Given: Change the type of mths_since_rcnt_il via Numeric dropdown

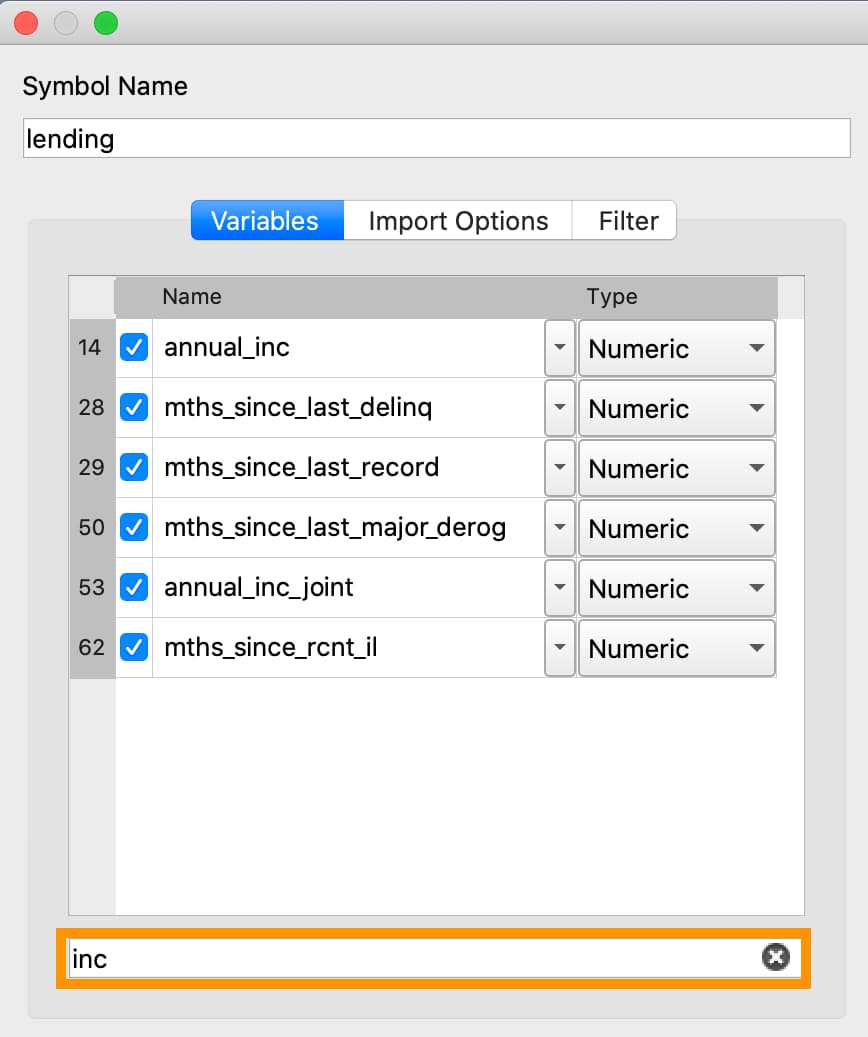Looking at the screenshot, I should [676, 648].
